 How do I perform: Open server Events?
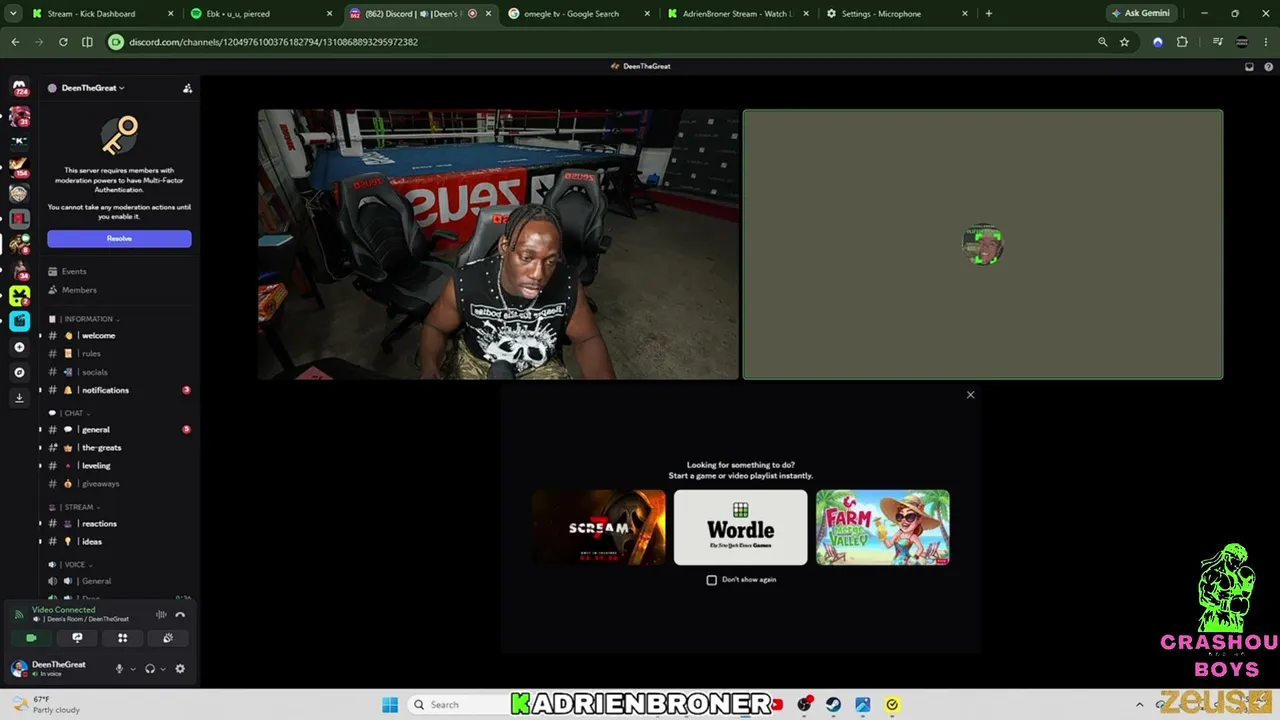[74, 272]
